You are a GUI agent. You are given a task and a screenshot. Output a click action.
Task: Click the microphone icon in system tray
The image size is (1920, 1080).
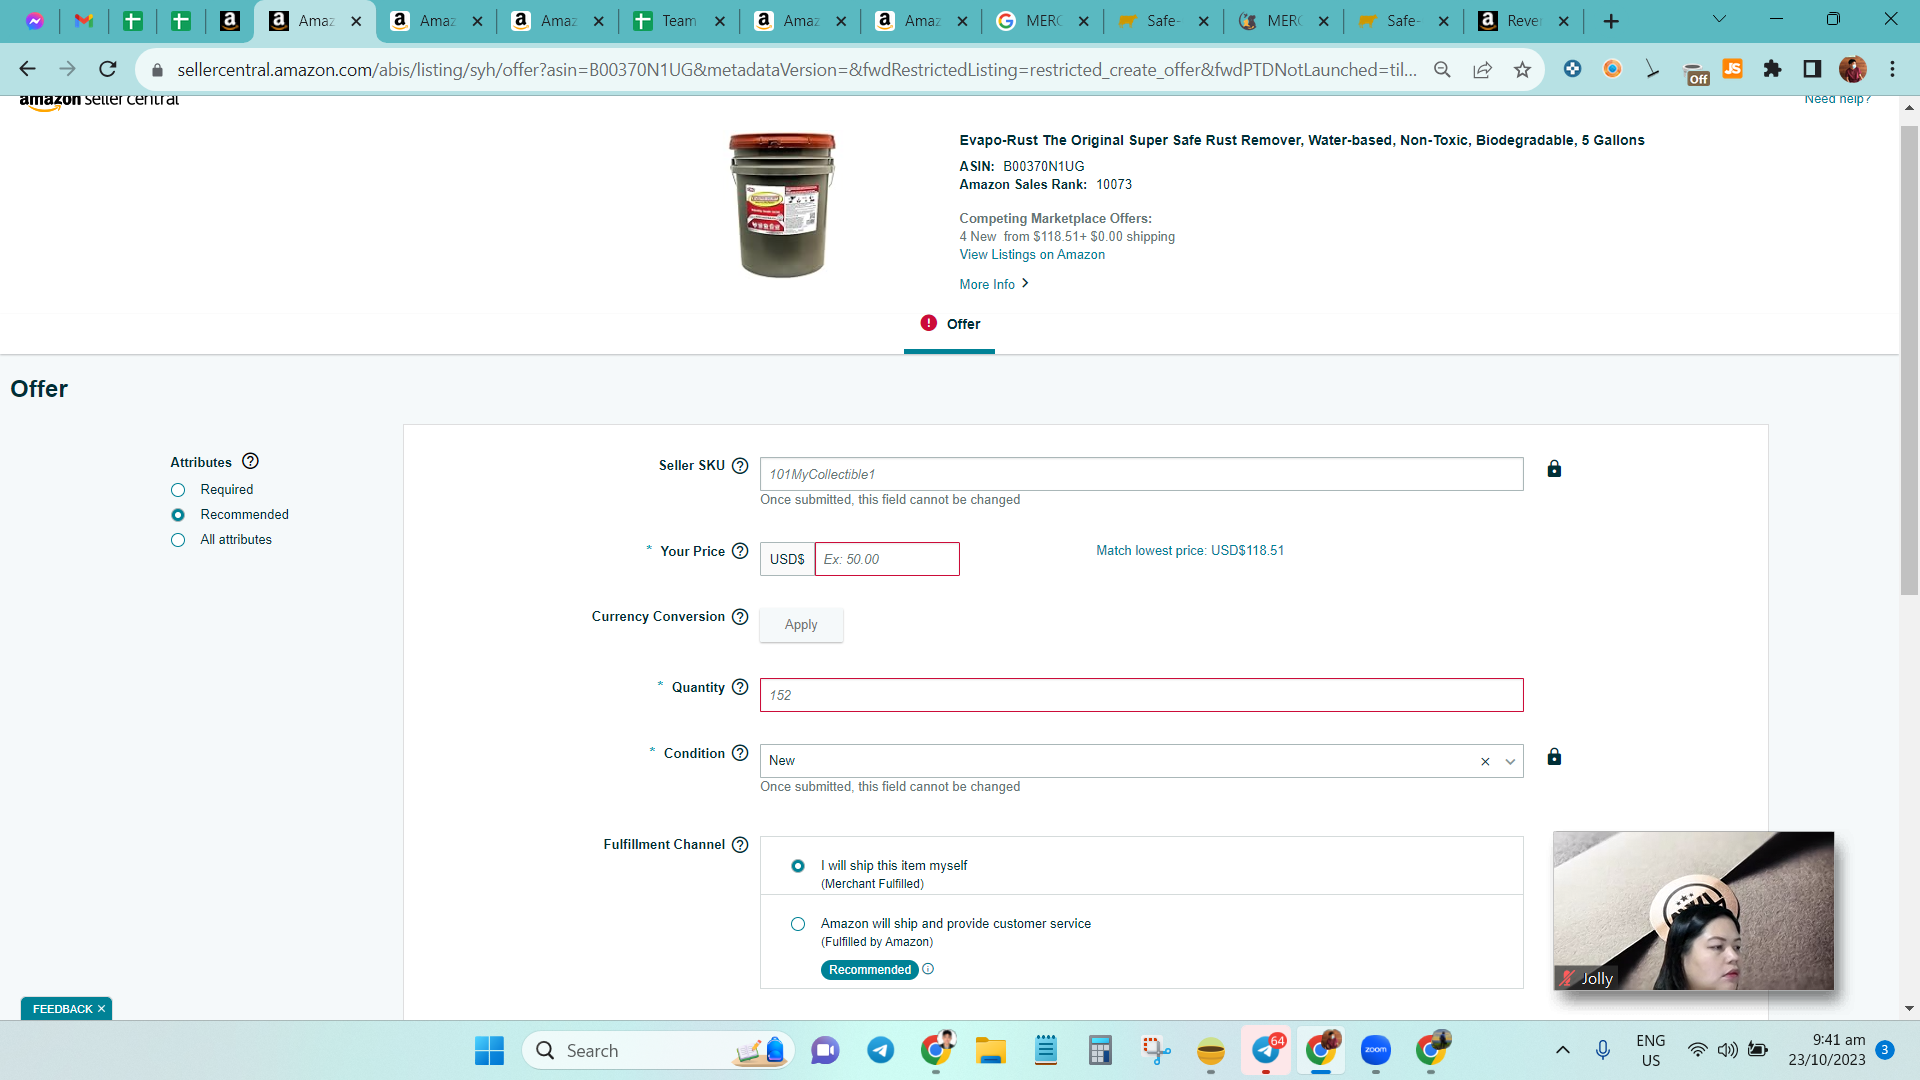tap(1603, 1050)
